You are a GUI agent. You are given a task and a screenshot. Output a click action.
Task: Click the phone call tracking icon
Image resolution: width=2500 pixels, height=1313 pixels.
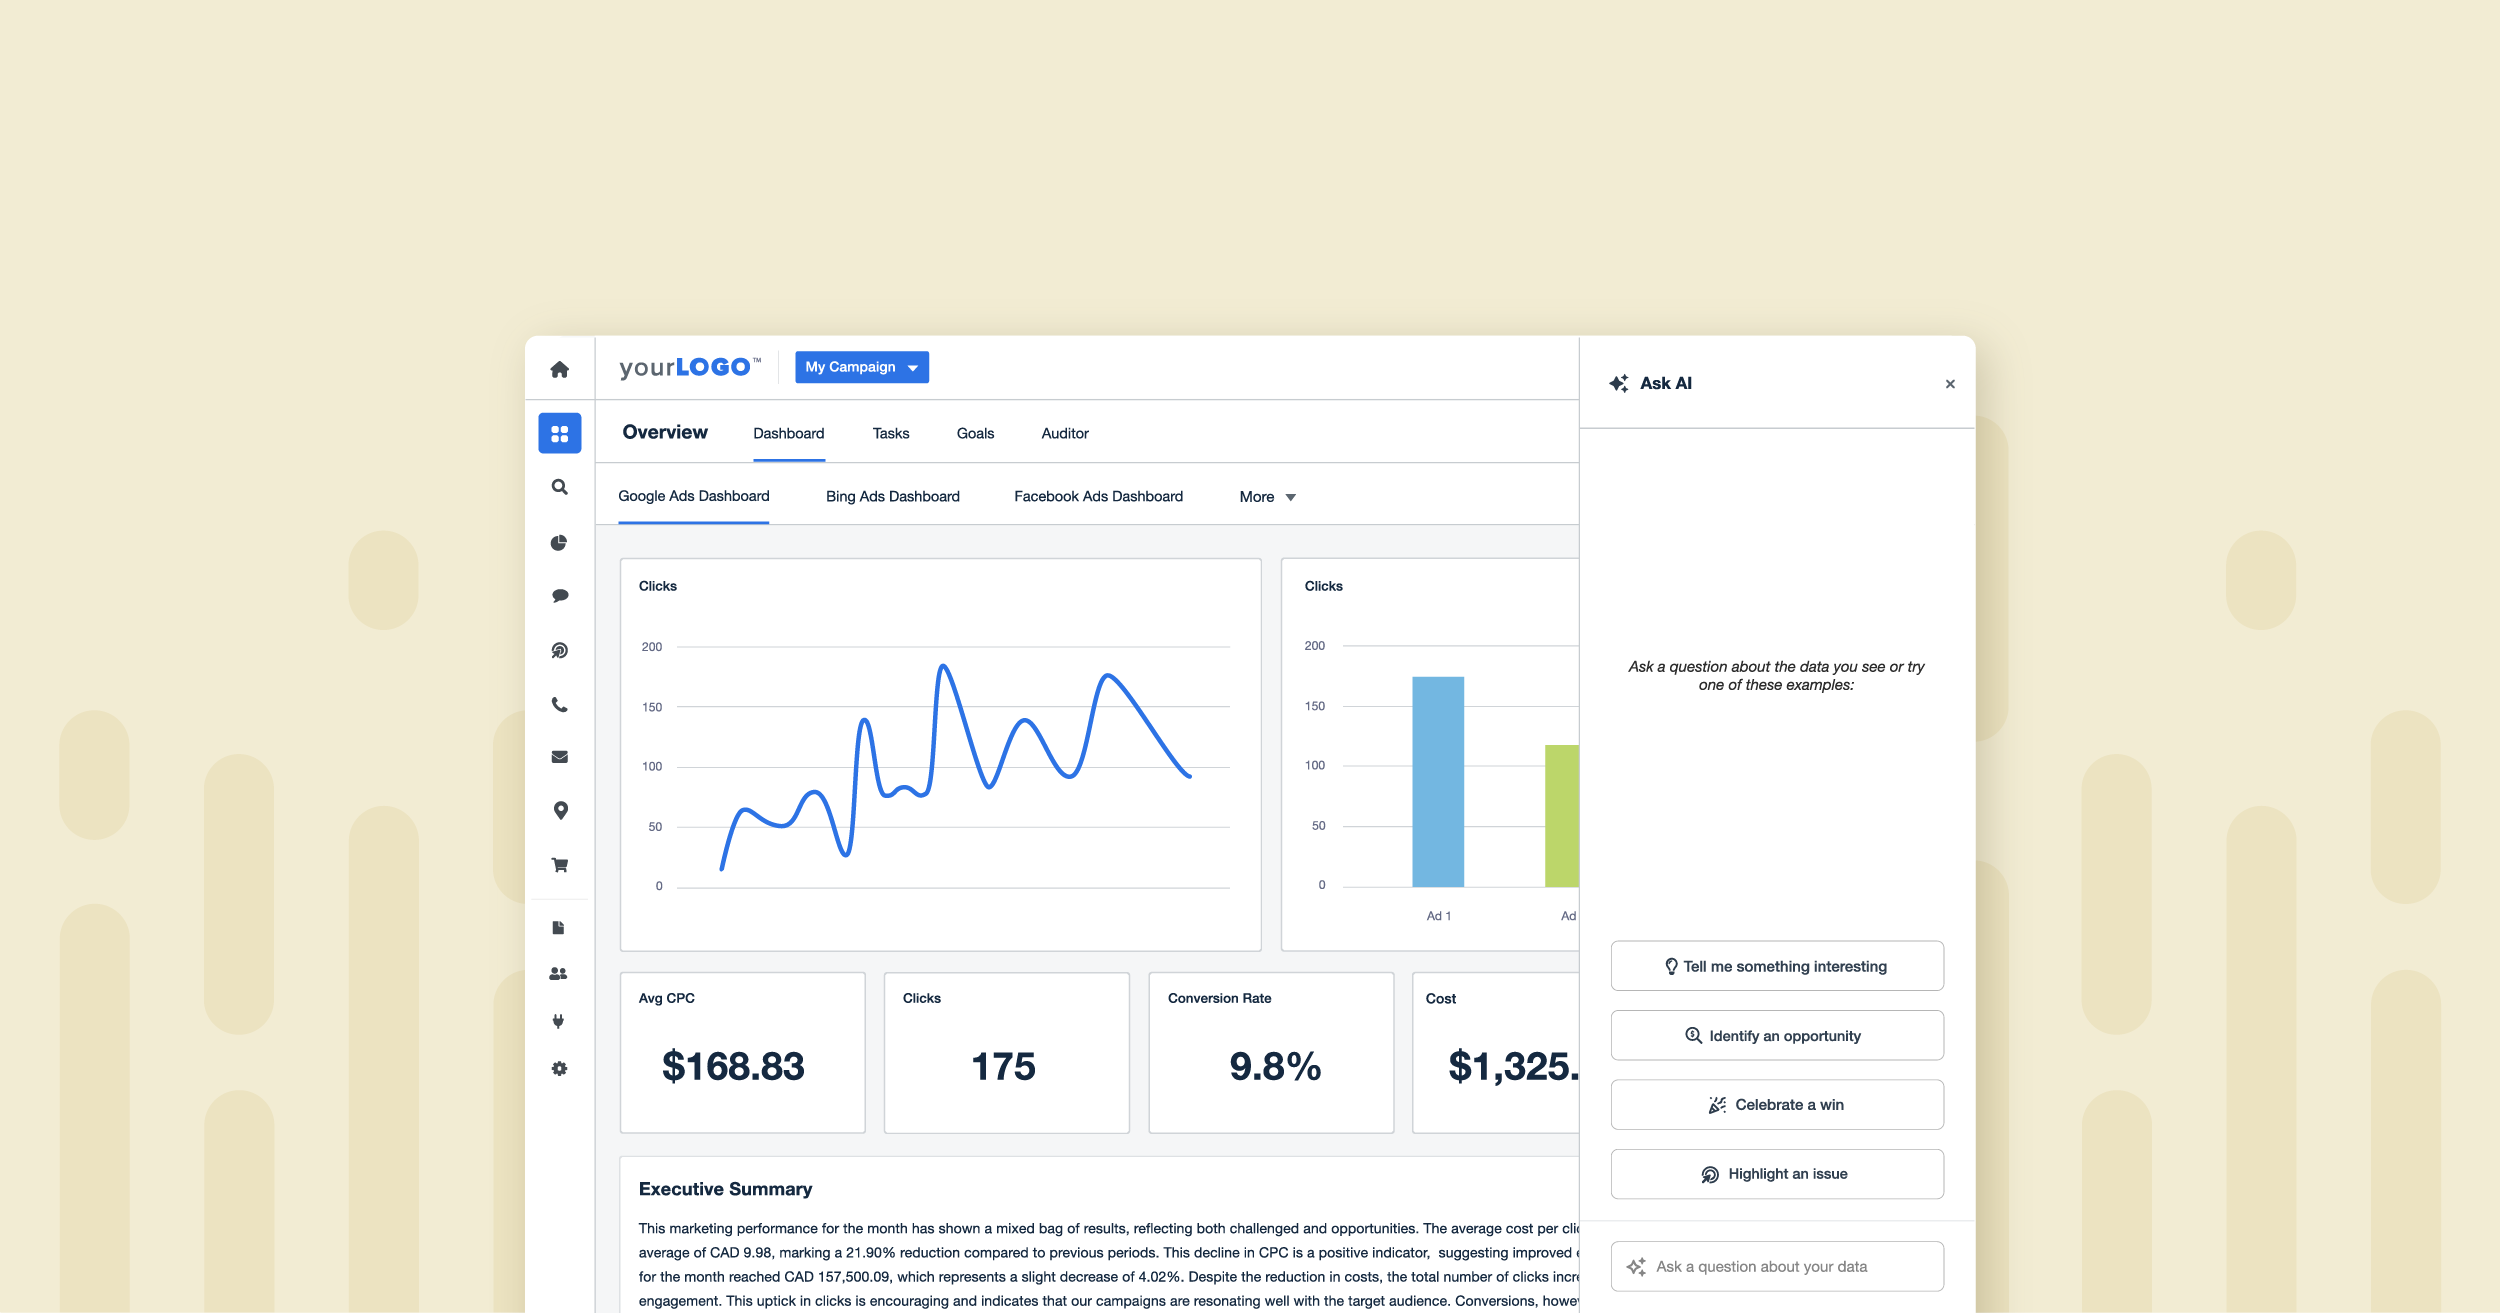tap(559, 704)
